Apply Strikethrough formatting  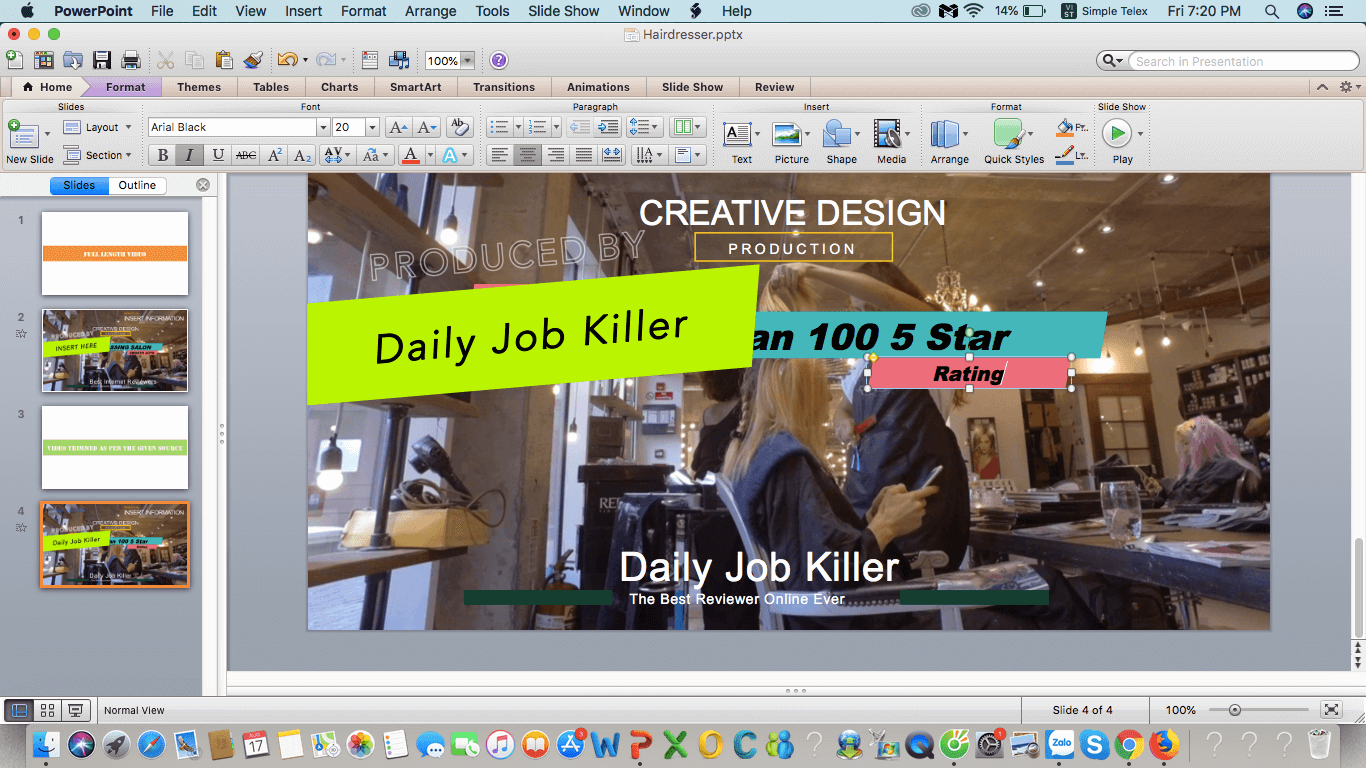tap(246, 155)
